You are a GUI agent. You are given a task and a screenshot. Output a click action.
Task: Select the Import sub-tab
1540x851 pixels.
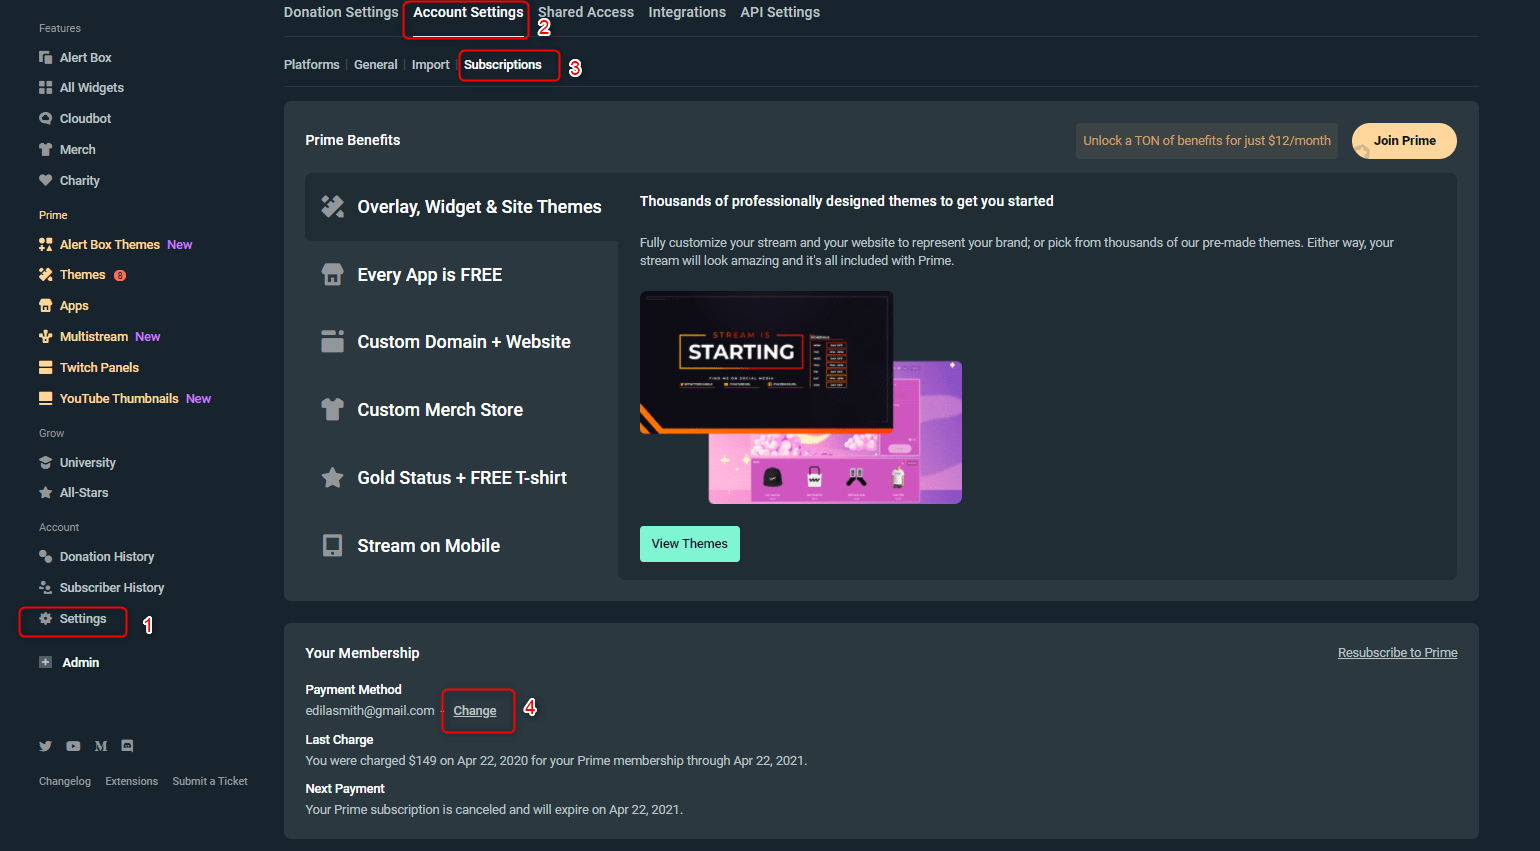pos(431,64)
